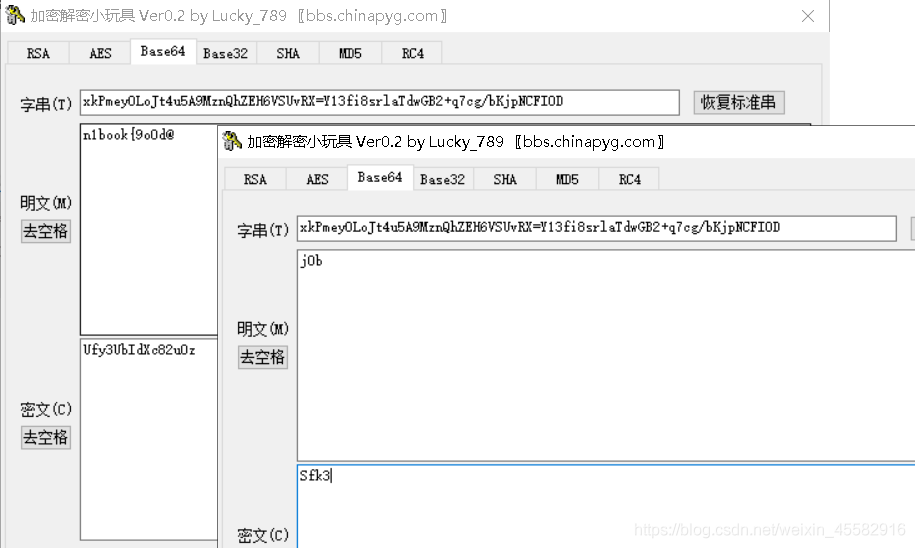Image resolution: width=915 pixels, height=548 pixels.
Task: Open RSA tab in back window
Action: tap(38, 53)
